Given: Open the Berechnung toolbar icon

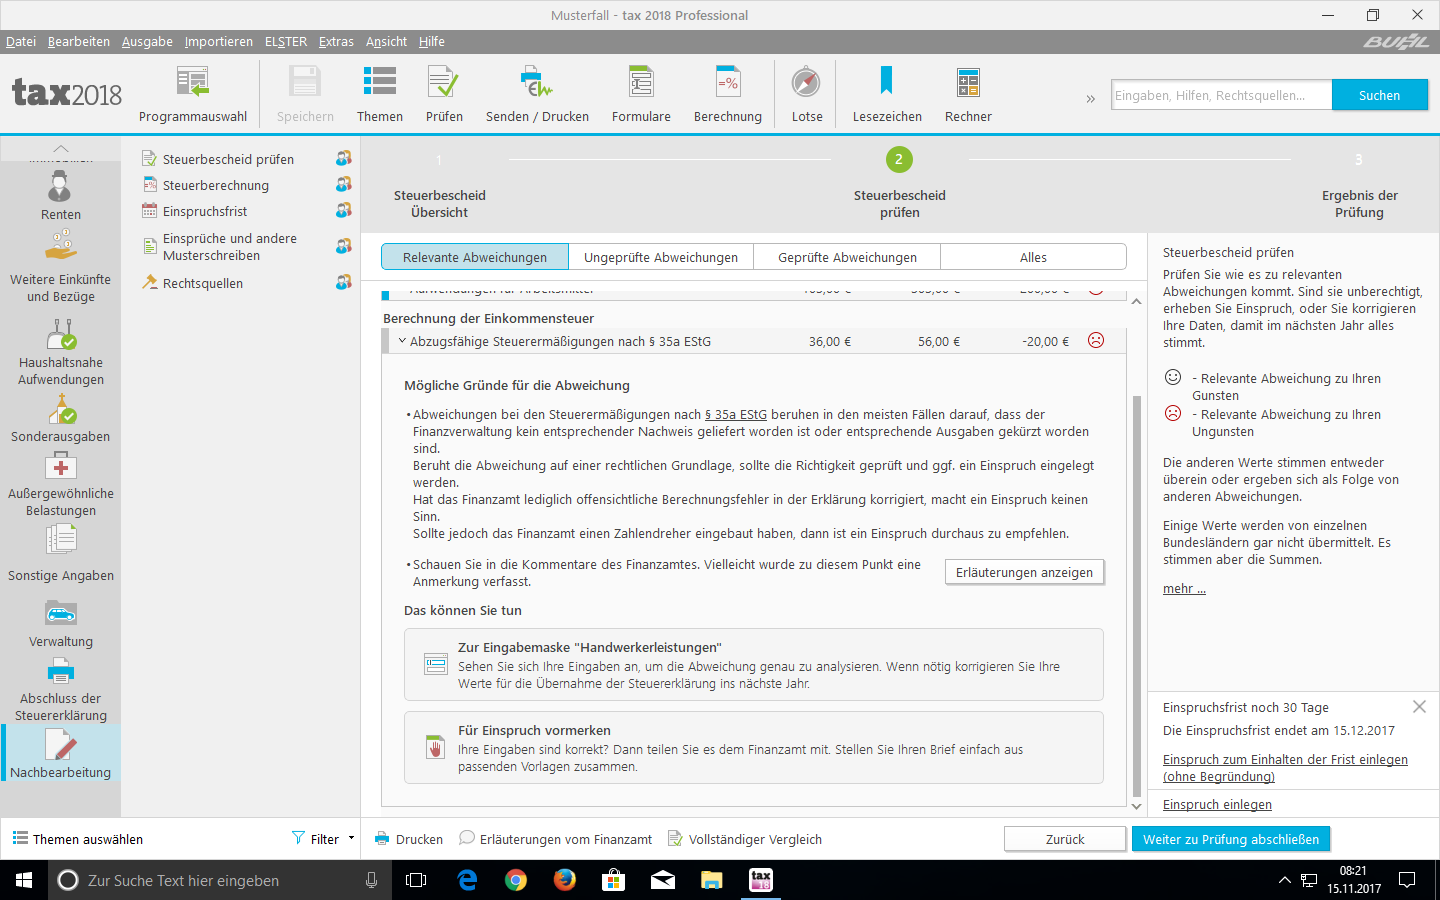Looking at the screenshot, I should 728,82.
